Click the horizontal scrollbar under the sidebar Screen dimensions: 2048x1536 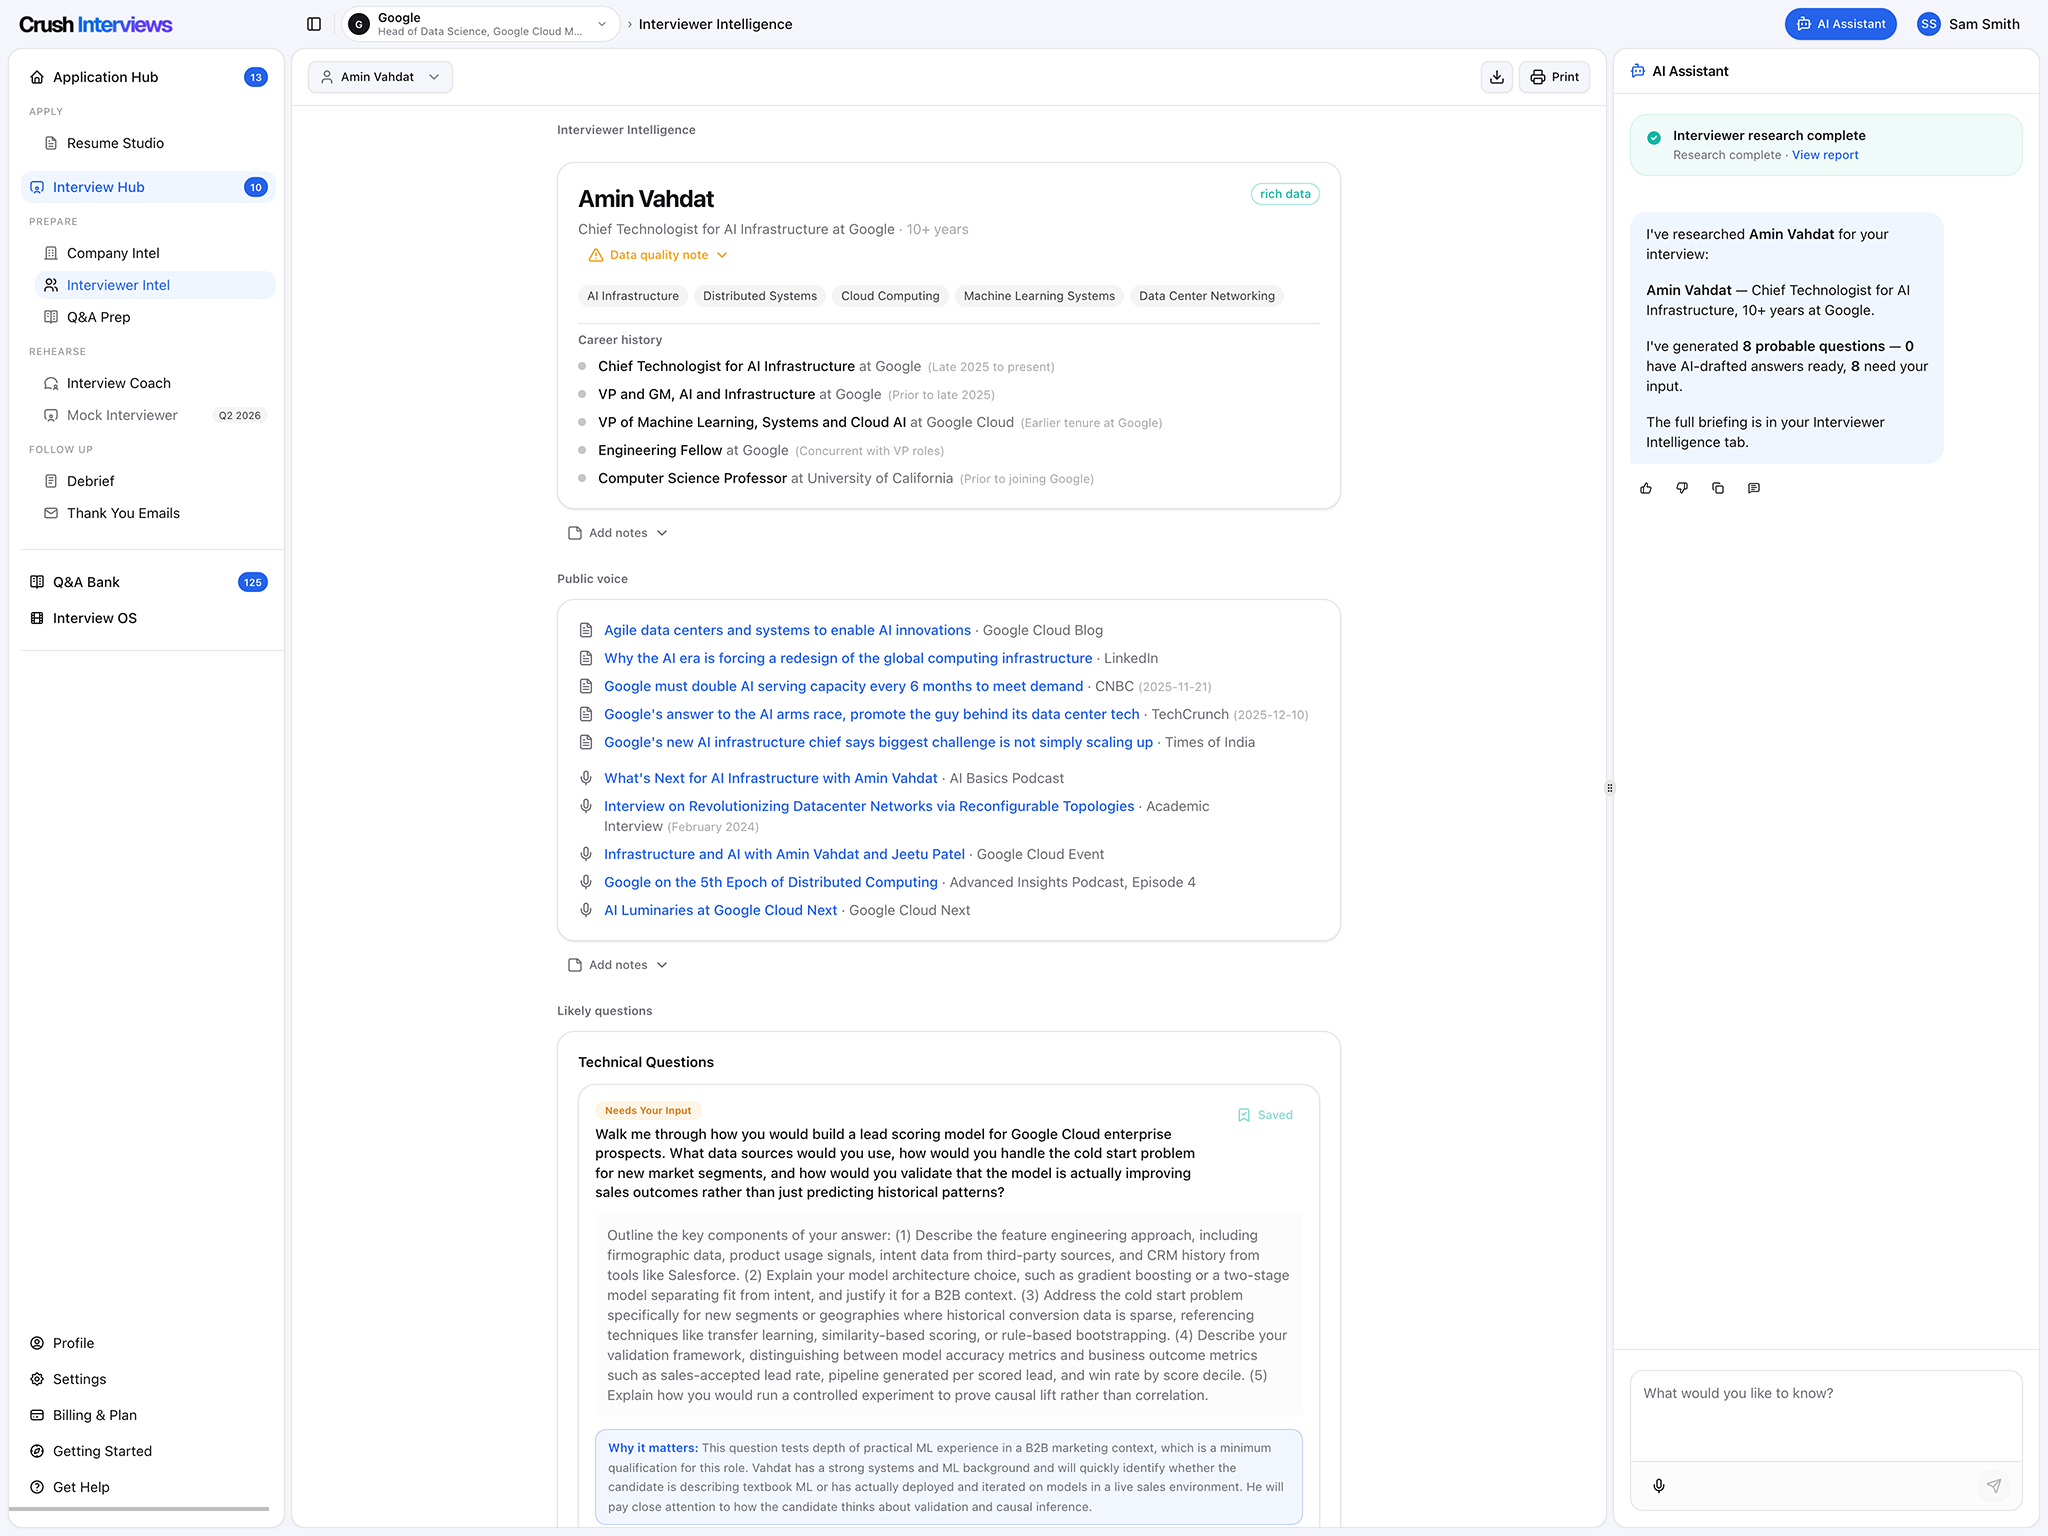[139, 1509]
